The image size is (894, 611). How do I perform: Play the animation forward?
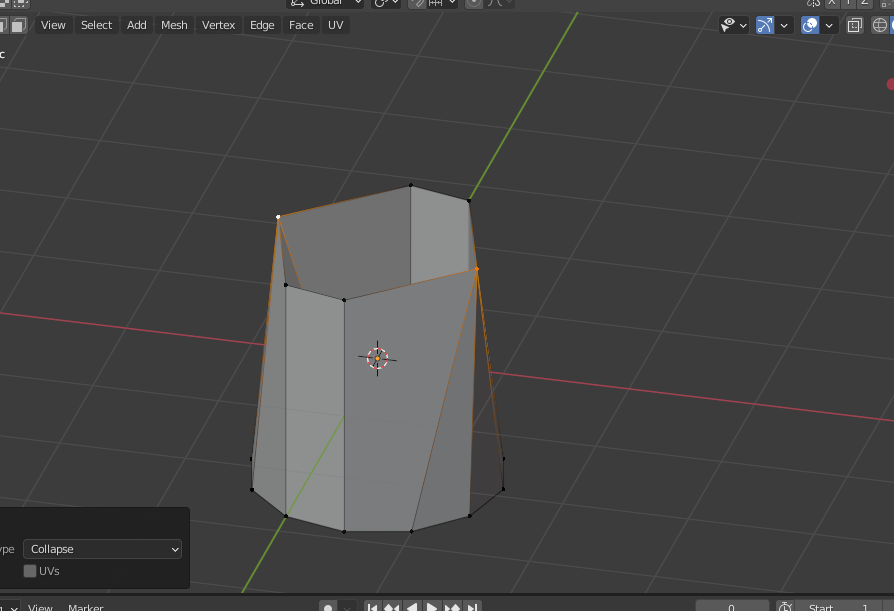click(x=432, y=607)
